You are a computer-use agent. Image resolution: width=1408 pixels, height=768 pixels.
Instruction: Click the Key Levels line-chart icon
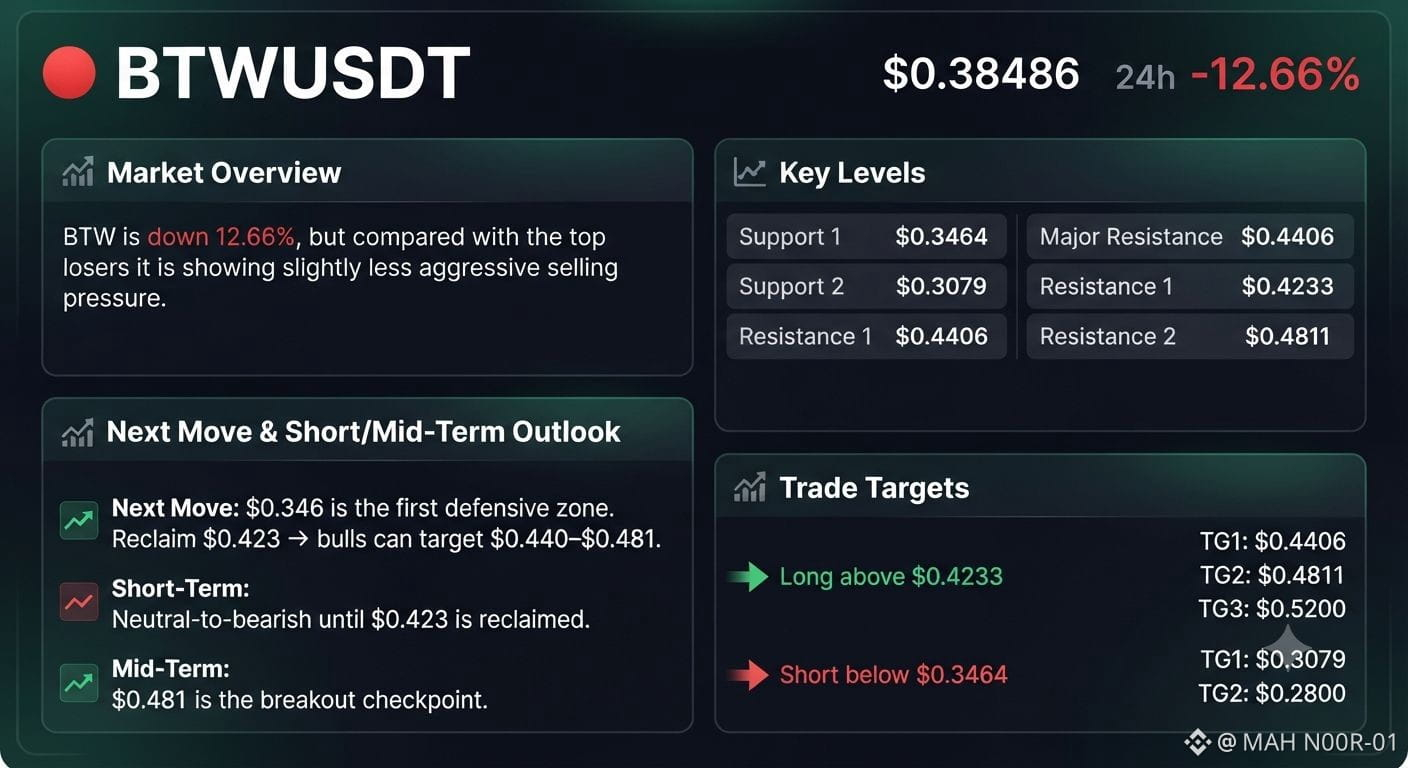[x=750, y=172]
